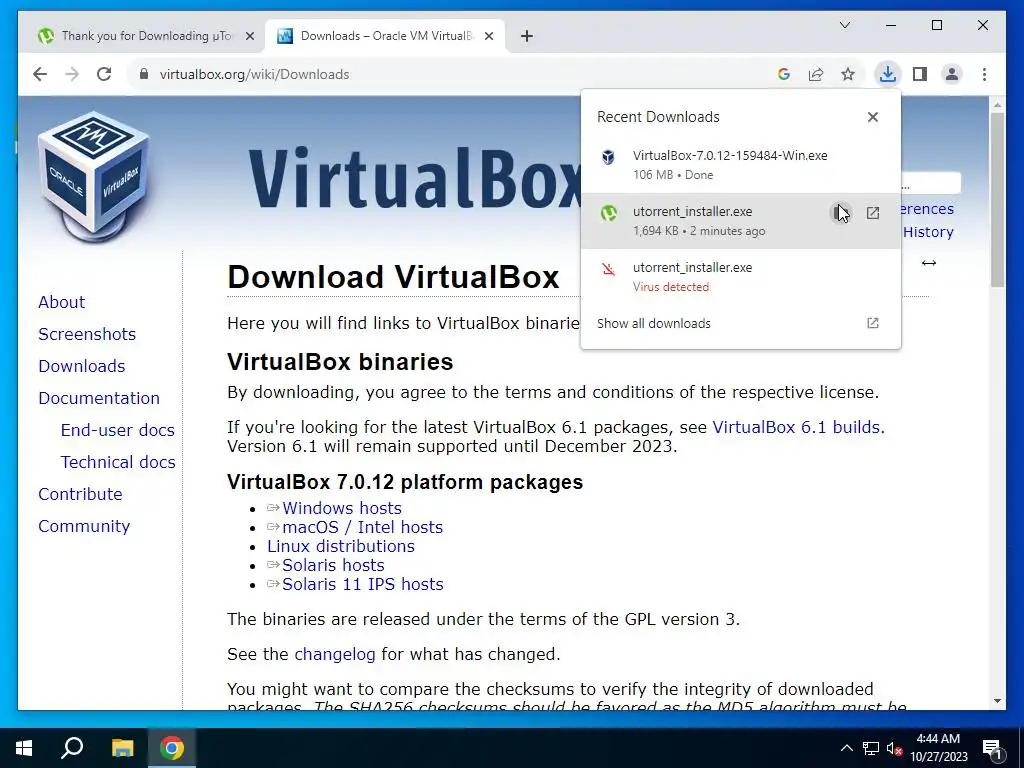
Task: View site information padlock icon
Action: [144, 74]
